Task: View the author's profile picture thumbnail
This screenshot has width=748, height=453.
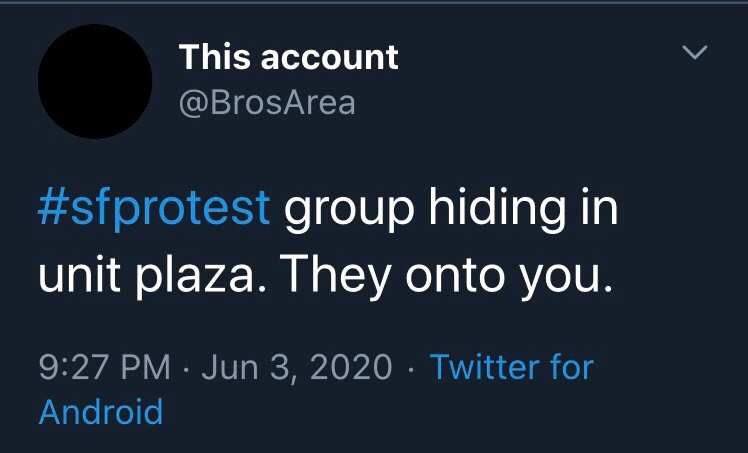Action: coord(95,81)
